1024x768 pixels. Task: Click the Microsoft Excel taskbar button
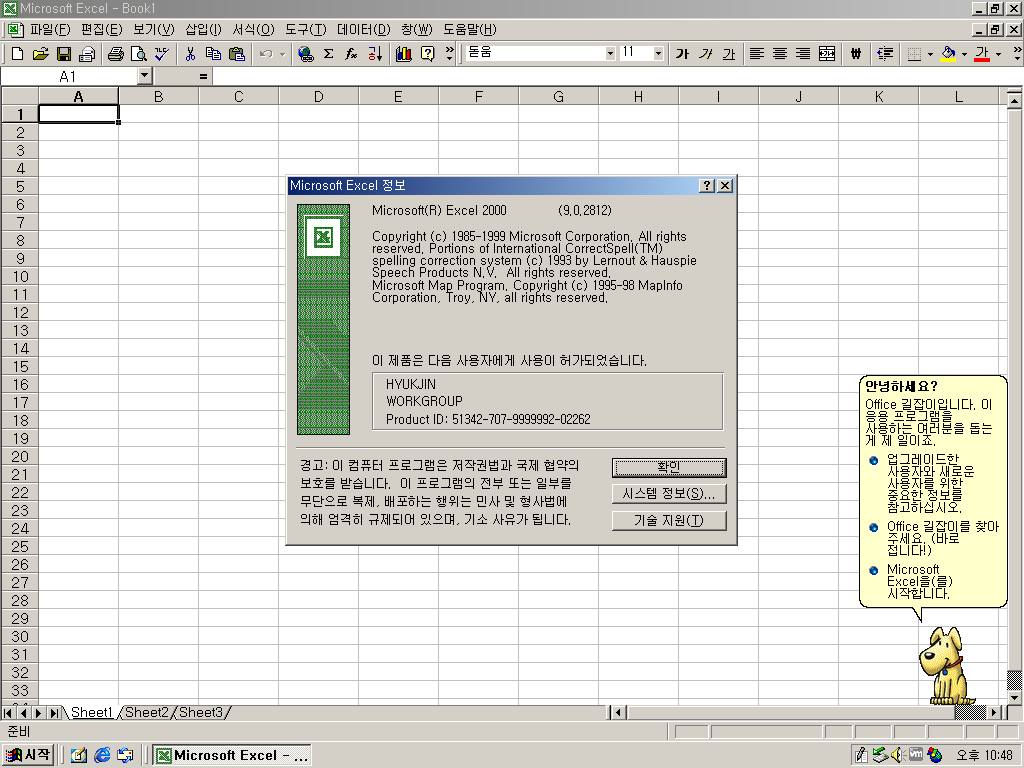click(x=232, y=756)
